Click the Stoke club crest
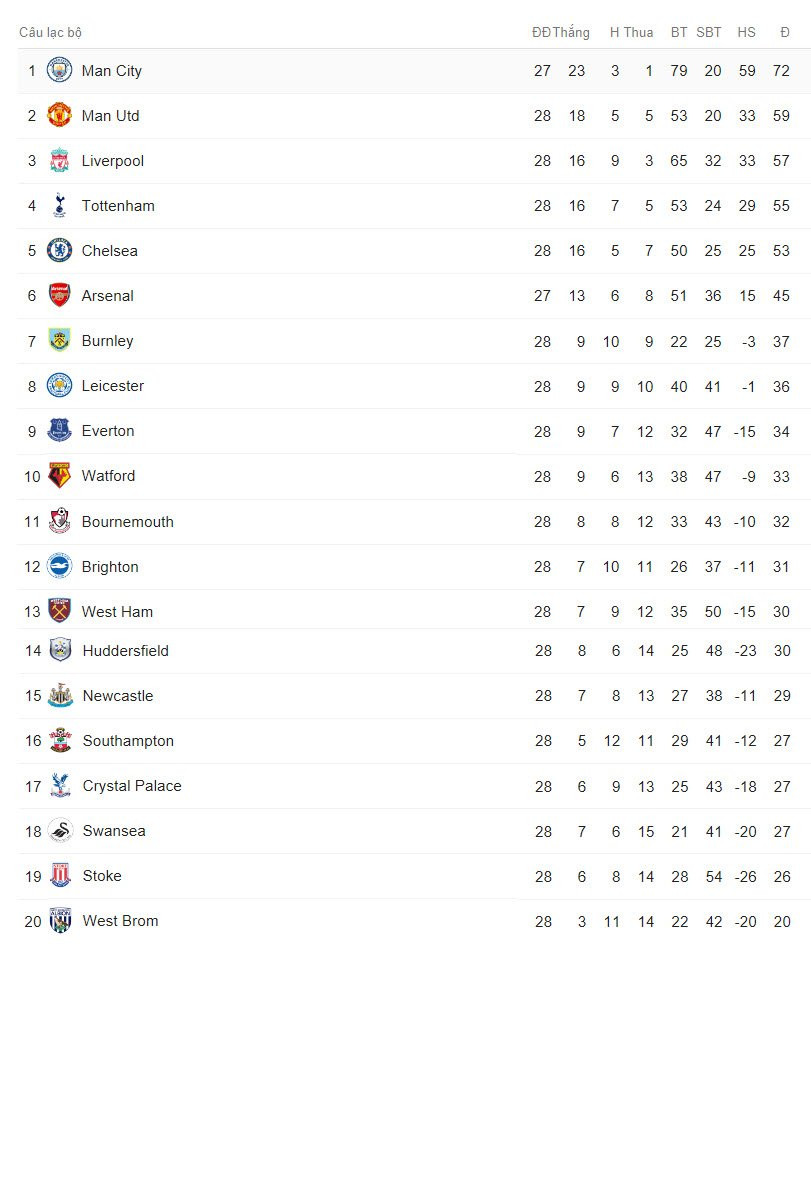The width and height of the screenshot is (811, 1200). pyautogui.click(x=61, y=876)
